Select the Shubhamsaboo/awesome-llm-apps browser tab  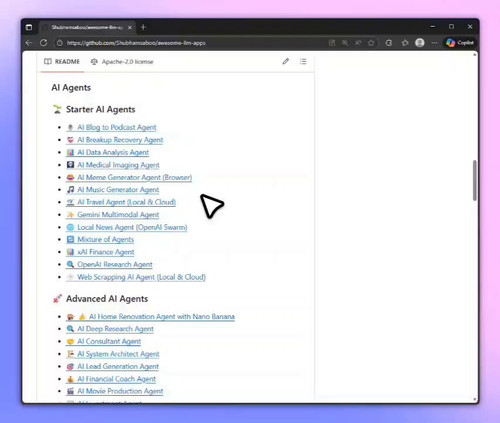87,27
